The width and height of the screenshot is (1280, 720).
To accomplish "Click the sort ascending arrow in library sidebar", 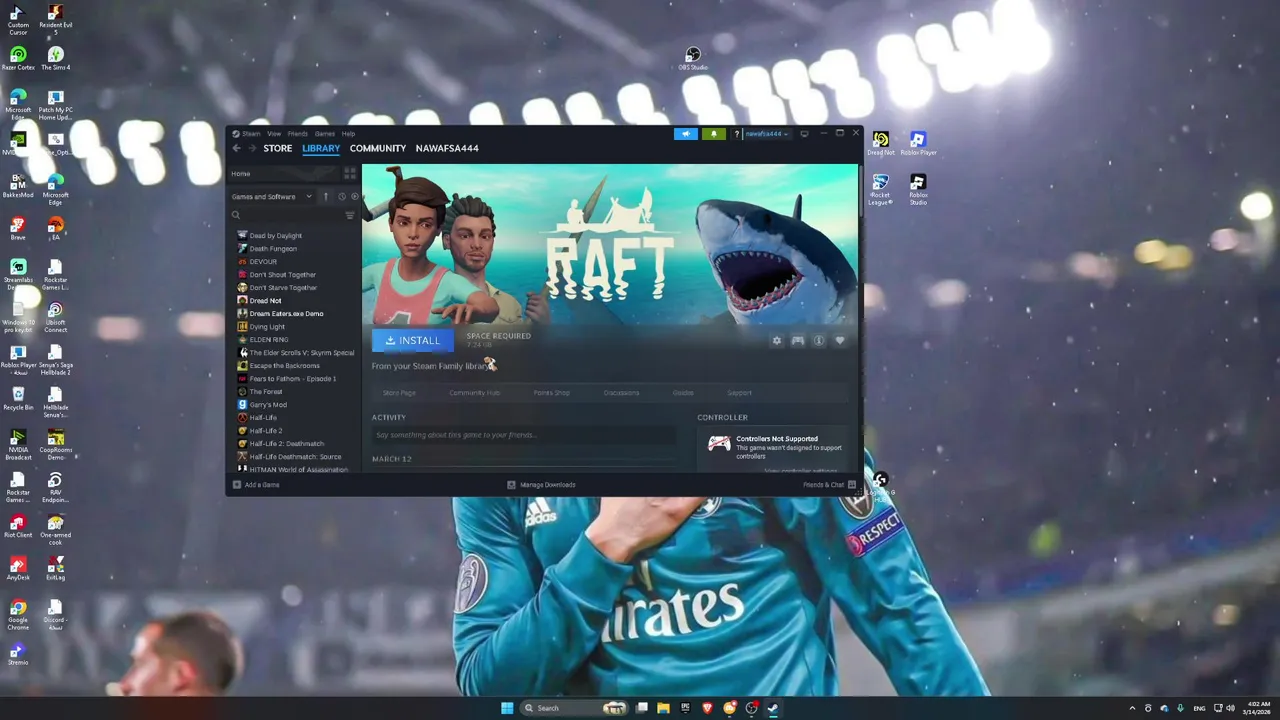I will click(326, 196).
